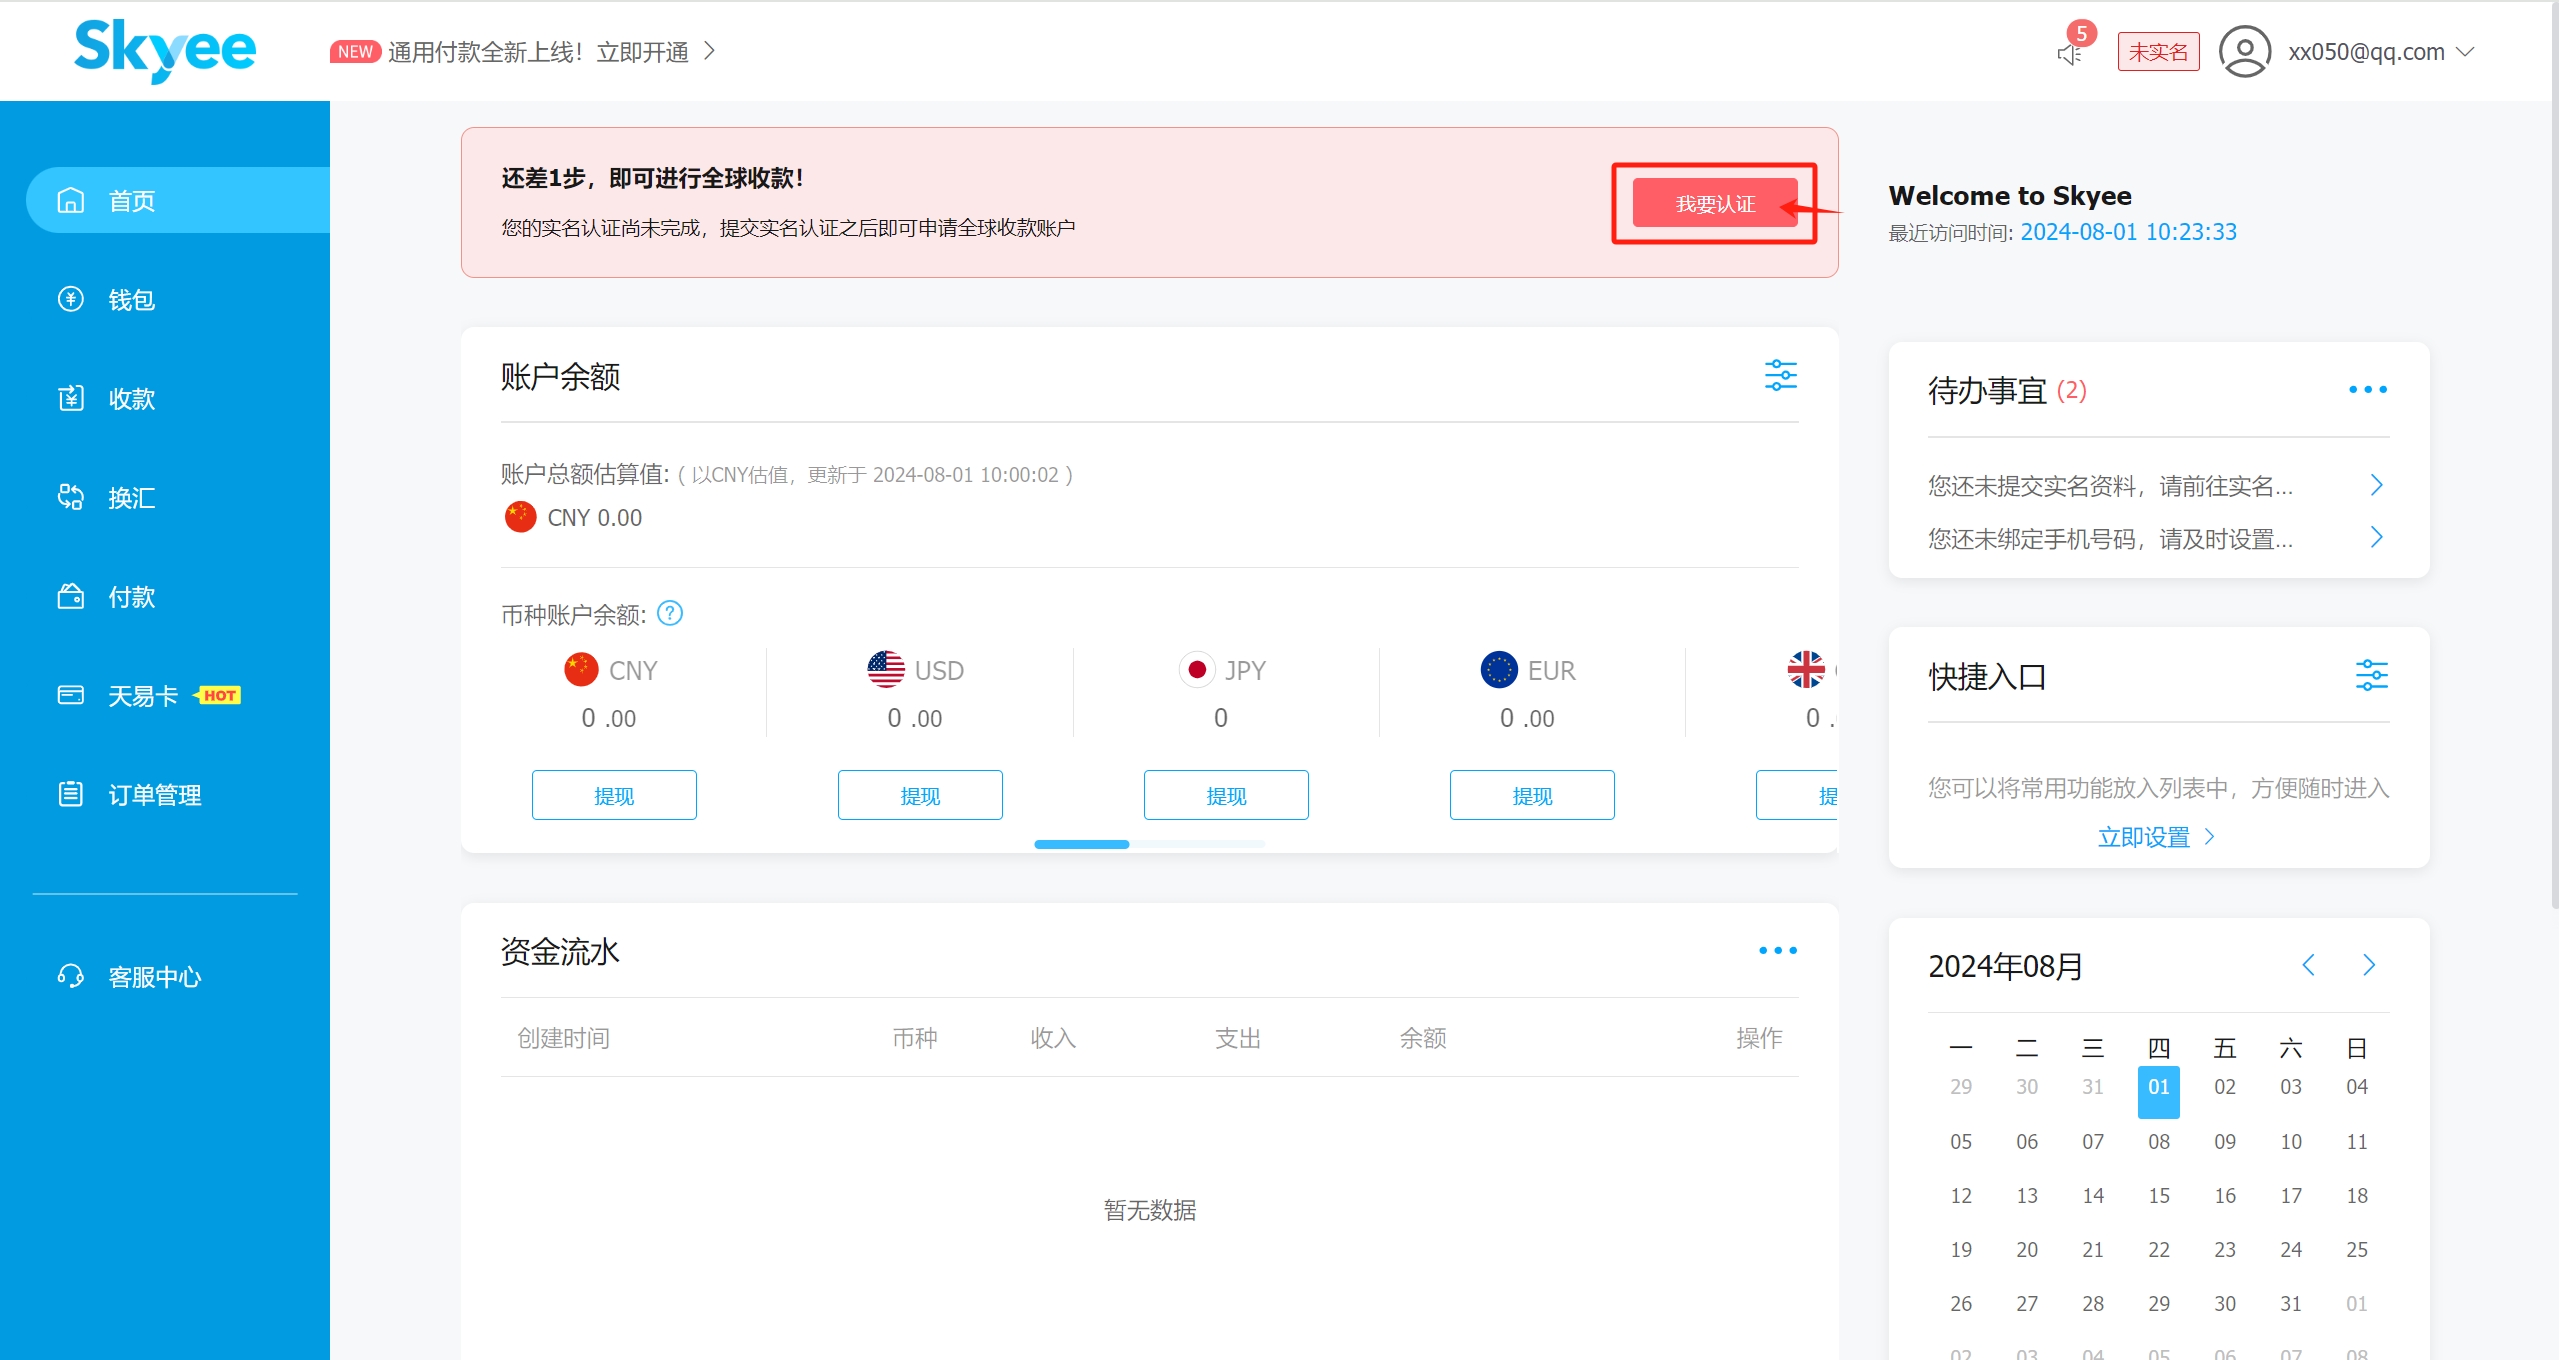The height and width of the screenshot is (1360, 2559).
Task: Open the user avatar icon
Action: [2244, 52]
